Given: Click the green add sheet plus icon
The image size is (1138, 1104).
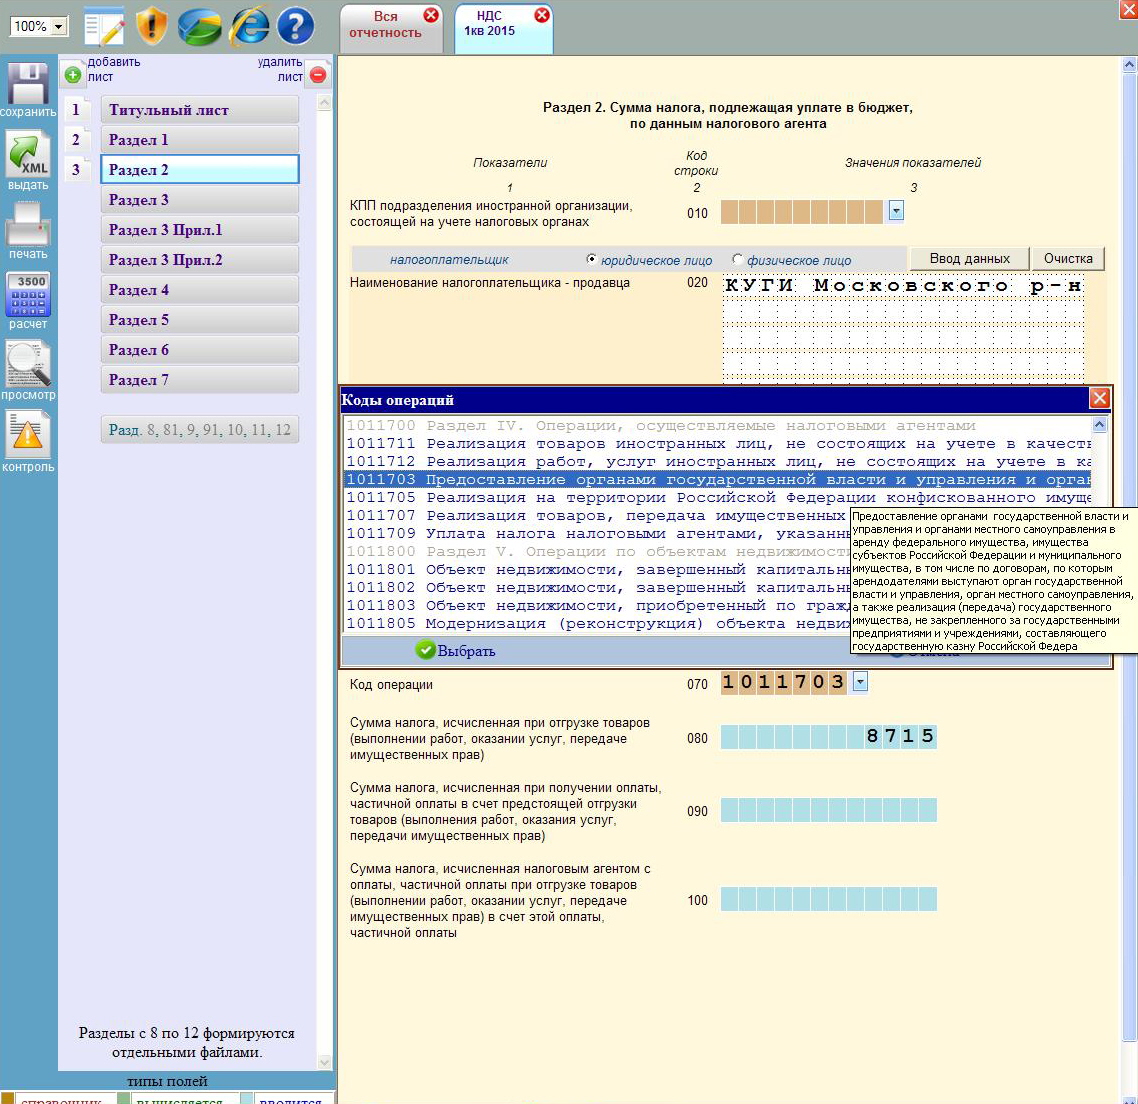Looking at the screenshot, I should (72, 74).
